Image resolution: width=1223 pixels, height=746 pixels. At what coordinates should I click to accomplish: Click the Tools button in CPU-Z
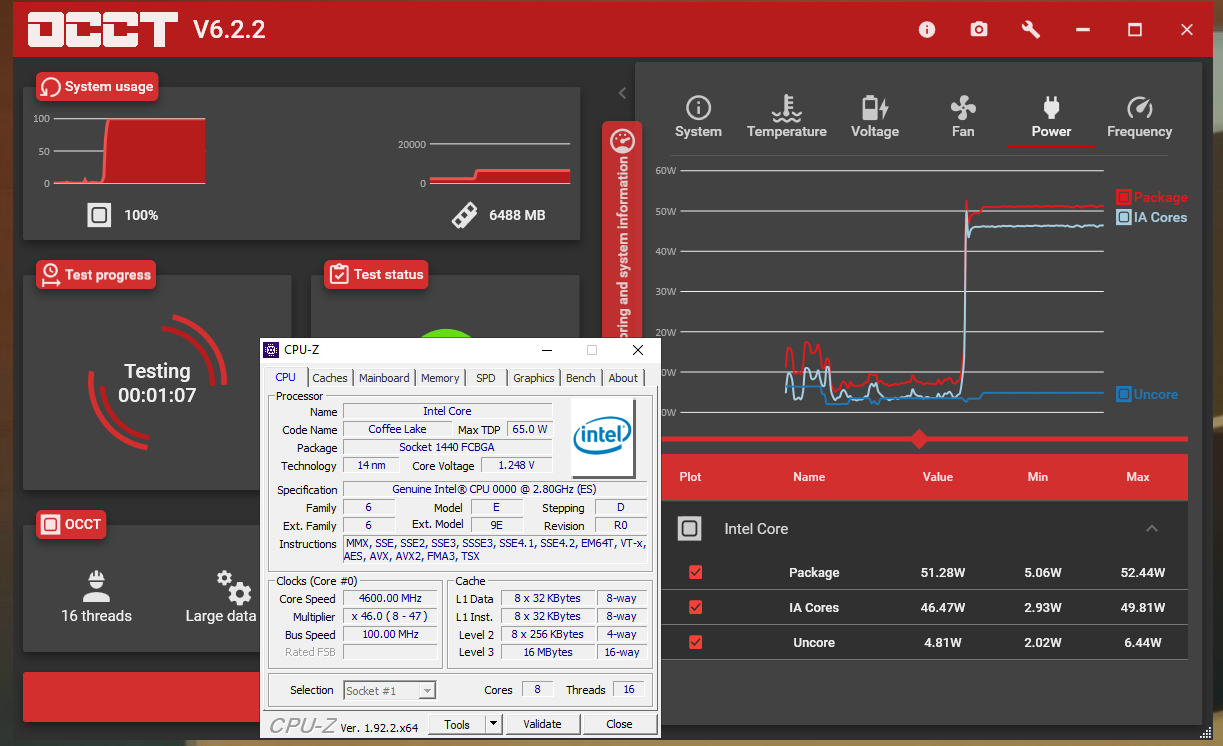click(457, 724)
